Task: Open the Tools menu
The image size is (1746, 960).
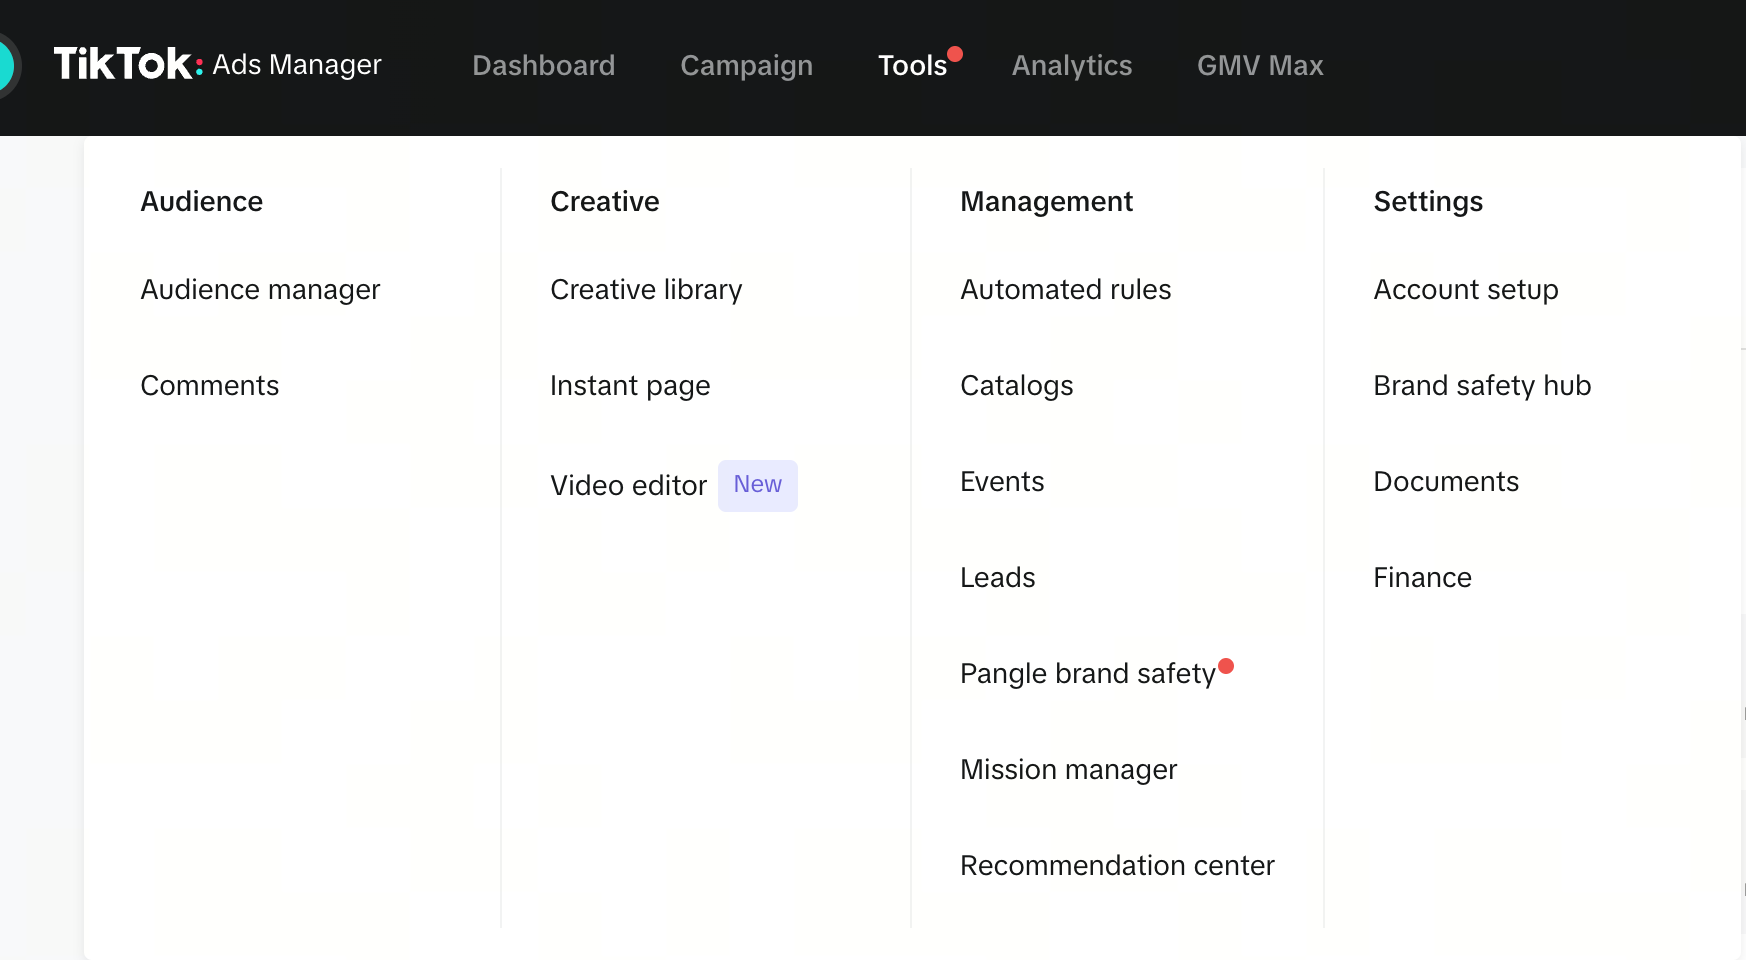Action: point(912,65)
